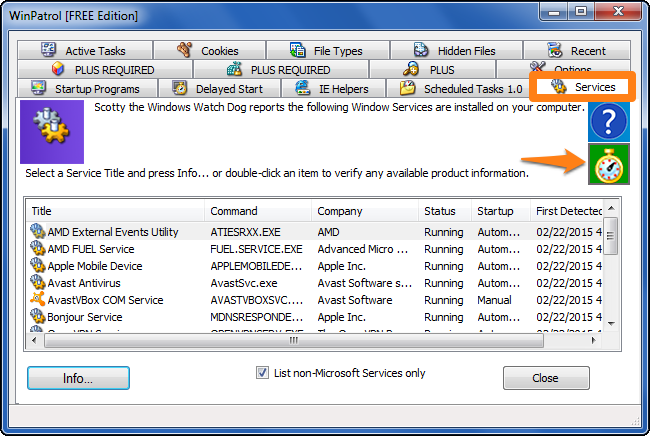Open the Recent tab
Image resolution: width=650 pixels, height=436 pixels.
[x=577, y=51]
